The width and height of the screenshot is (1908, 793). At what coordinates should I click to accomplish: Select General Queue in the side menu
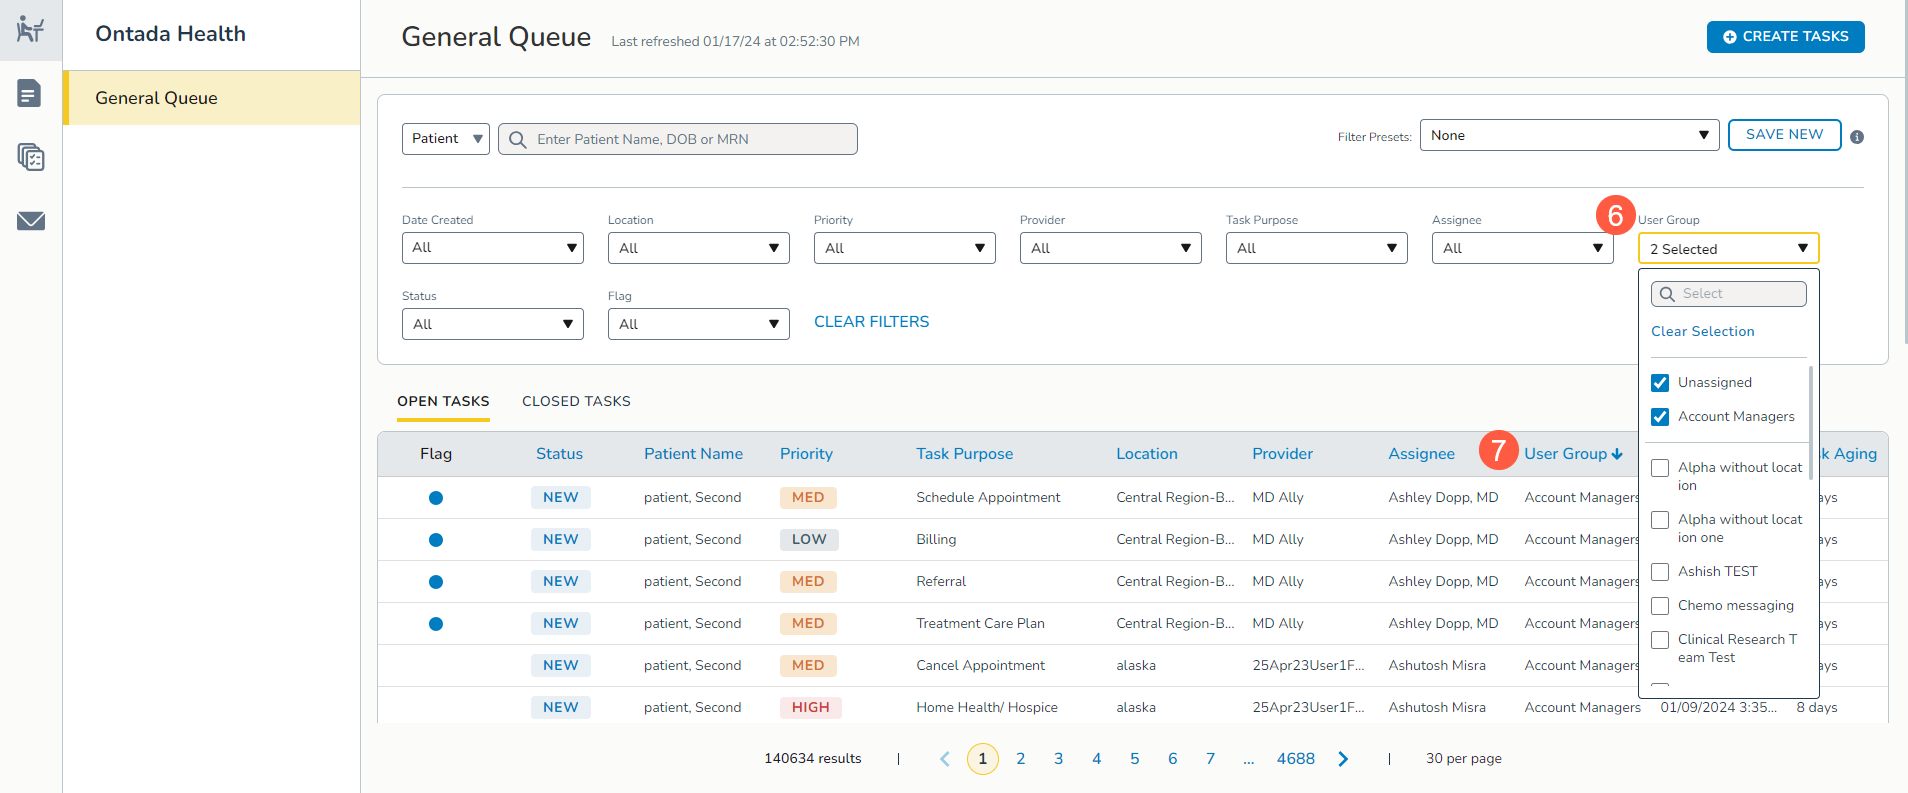(x=156, y=98)
